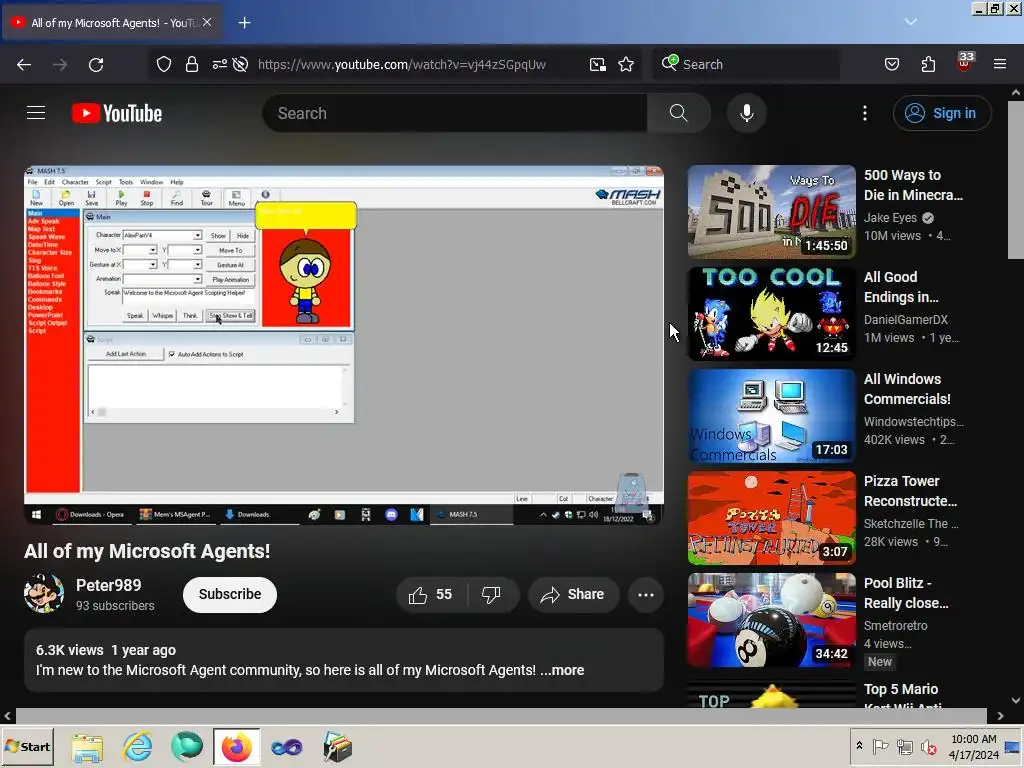Open picture-in-picture icon in address bar
The height and width of the screenshot is (768, 1024).
tap(598, 64)
